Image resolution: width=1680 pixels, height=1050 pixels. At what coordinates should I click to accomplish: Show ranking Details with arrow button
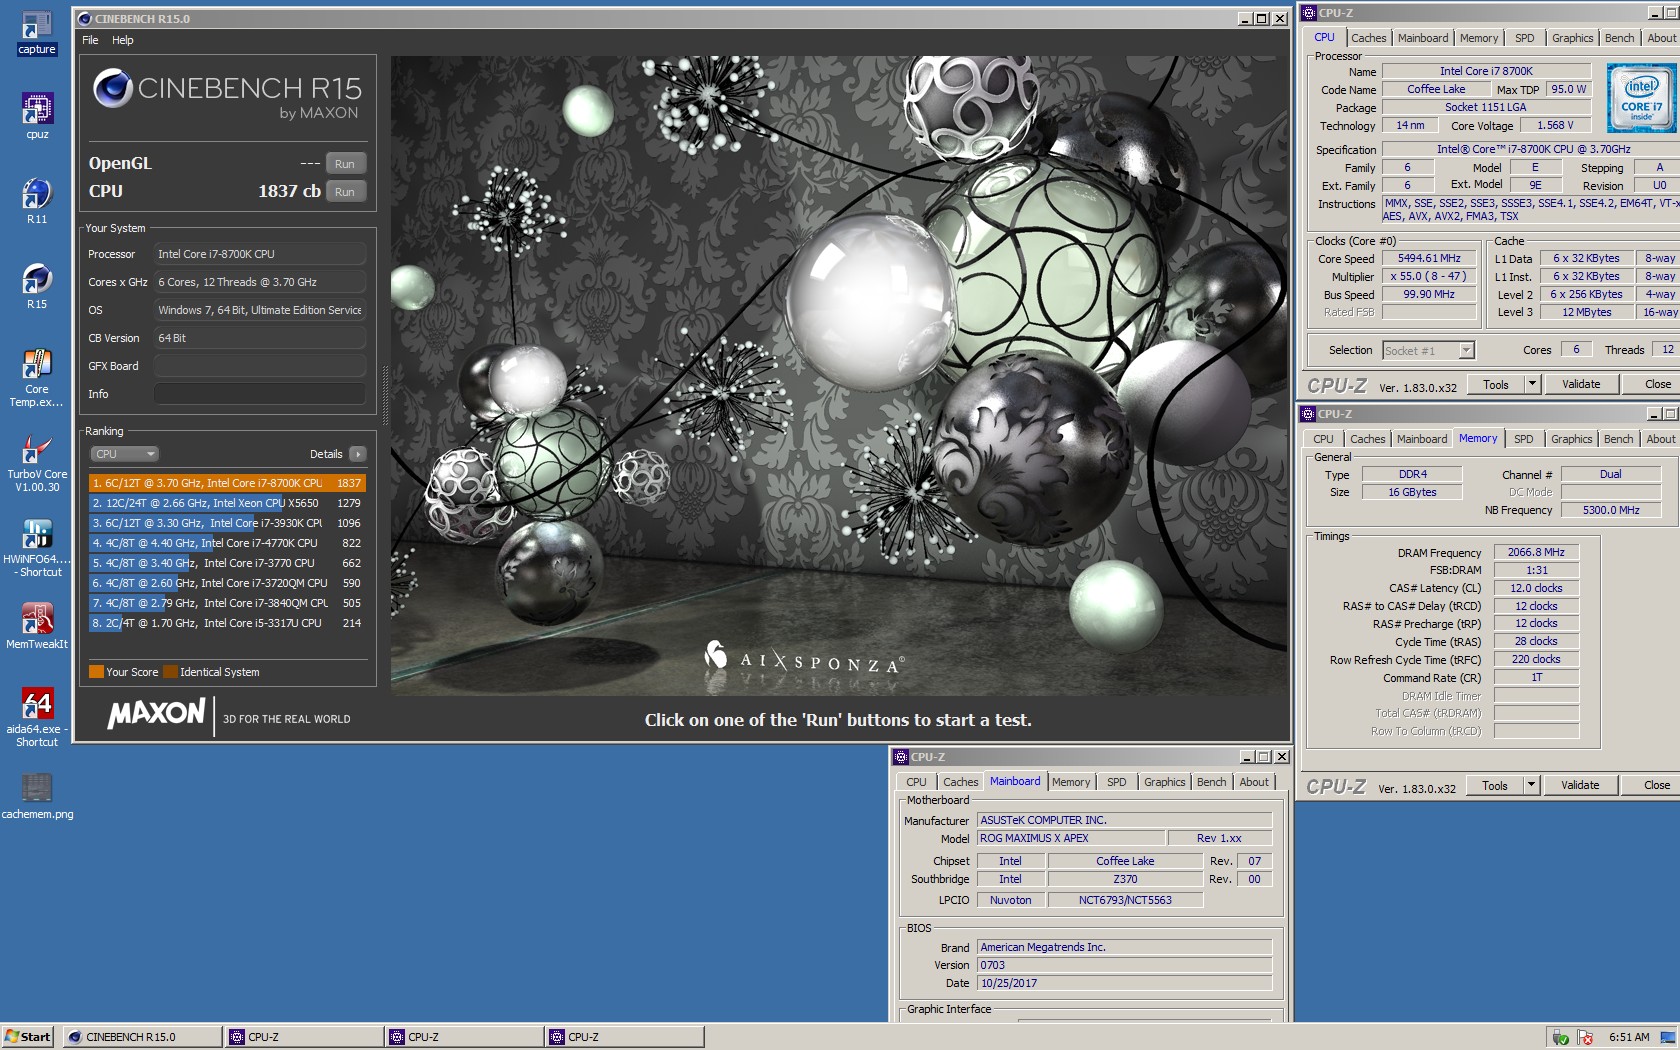coord(357,454)
